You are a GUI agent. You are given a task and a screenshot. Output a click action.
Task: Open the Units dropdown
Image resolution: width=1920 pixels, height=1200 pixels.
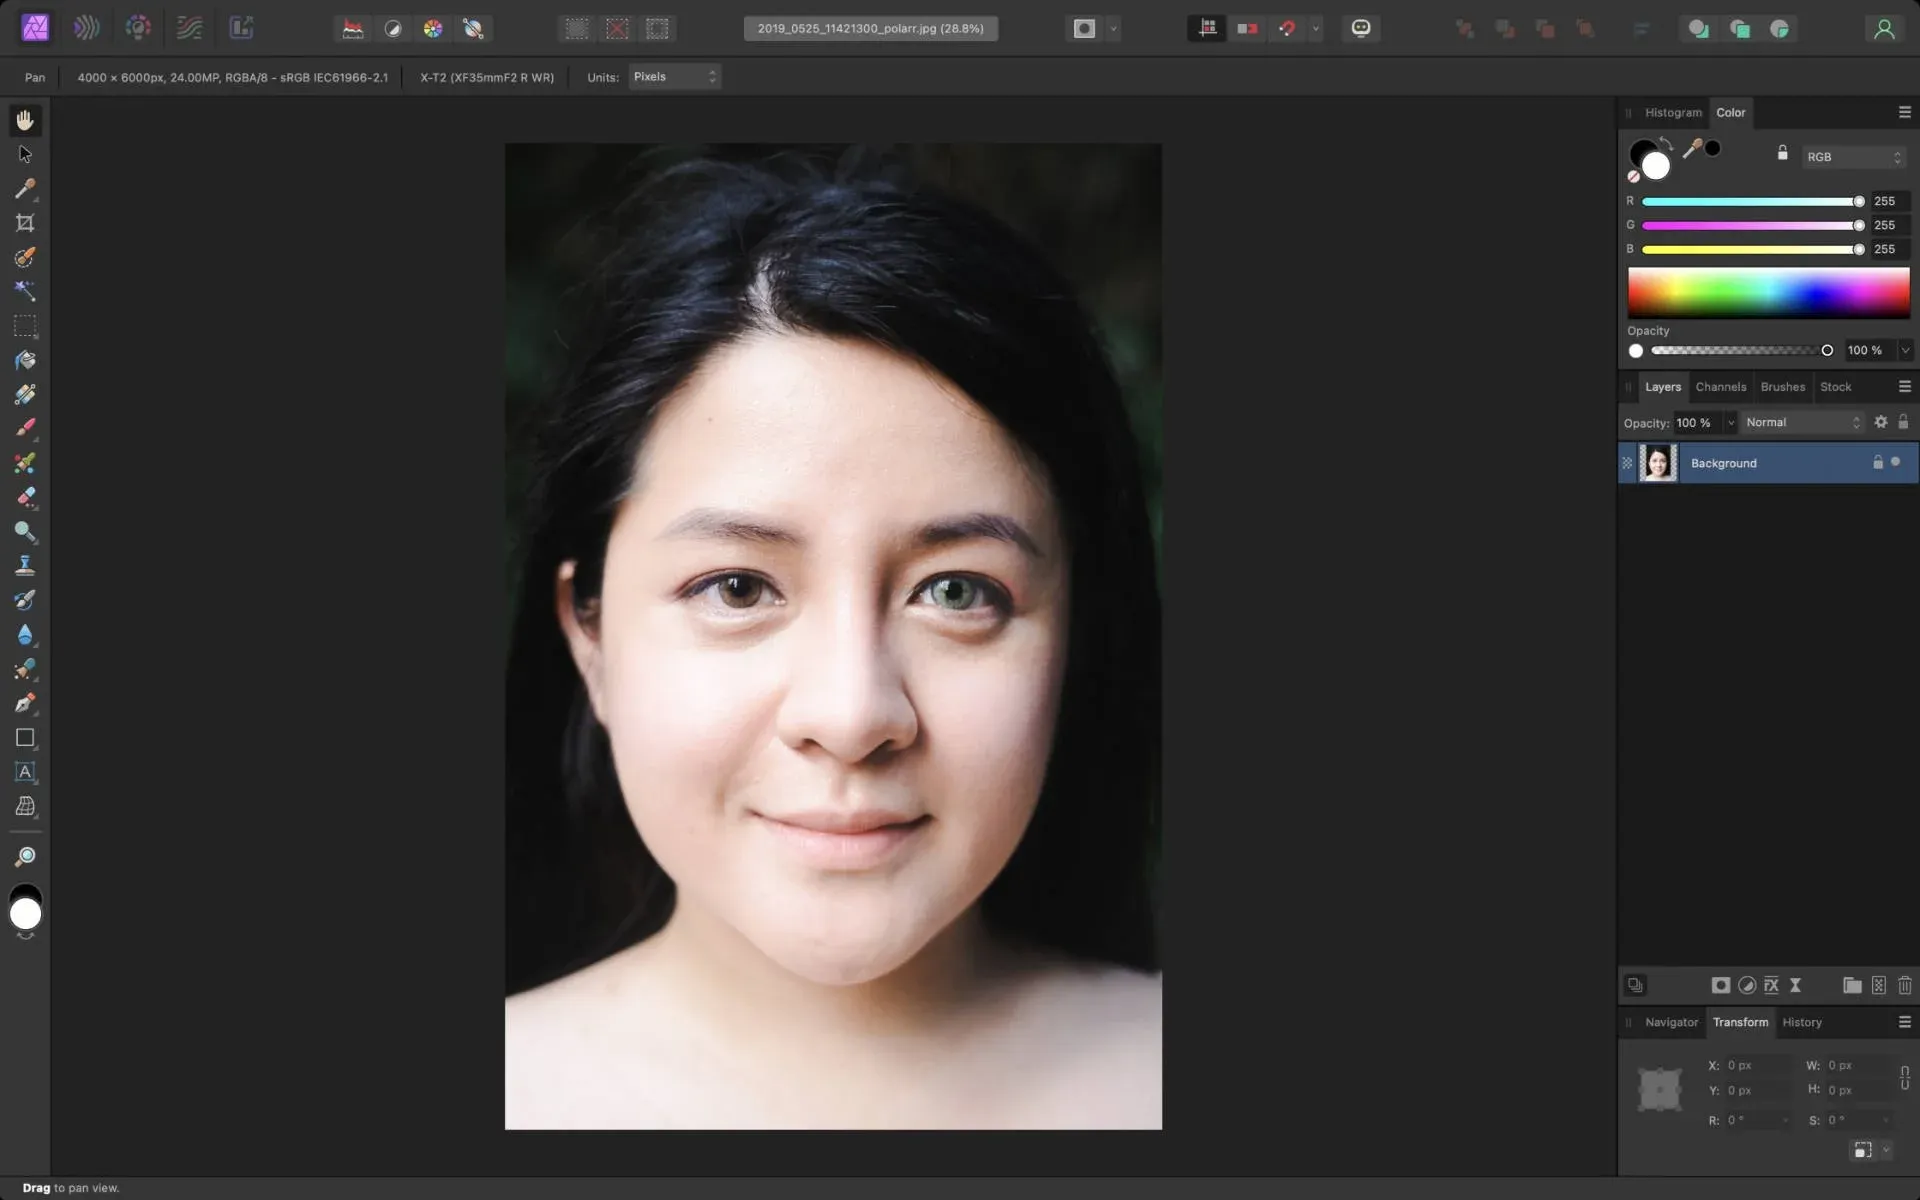pyautogui.click(x=674, y=76)
